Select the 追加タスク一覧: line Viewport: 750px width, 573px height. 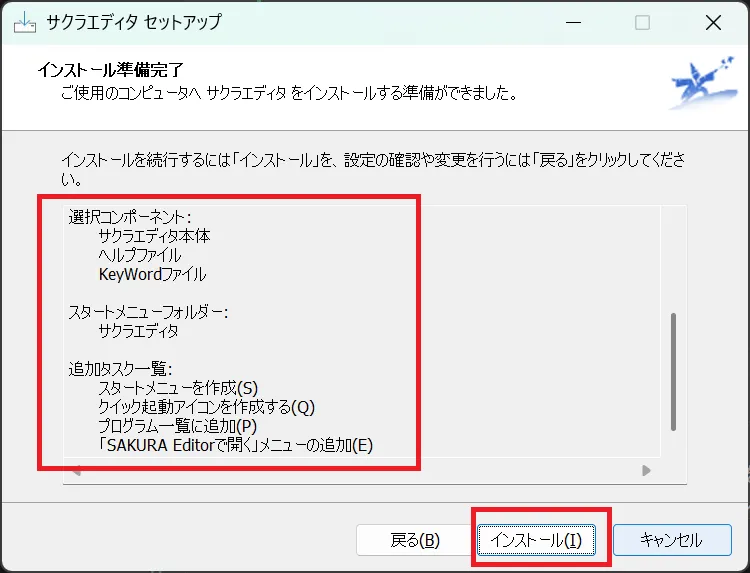point(120,369)
